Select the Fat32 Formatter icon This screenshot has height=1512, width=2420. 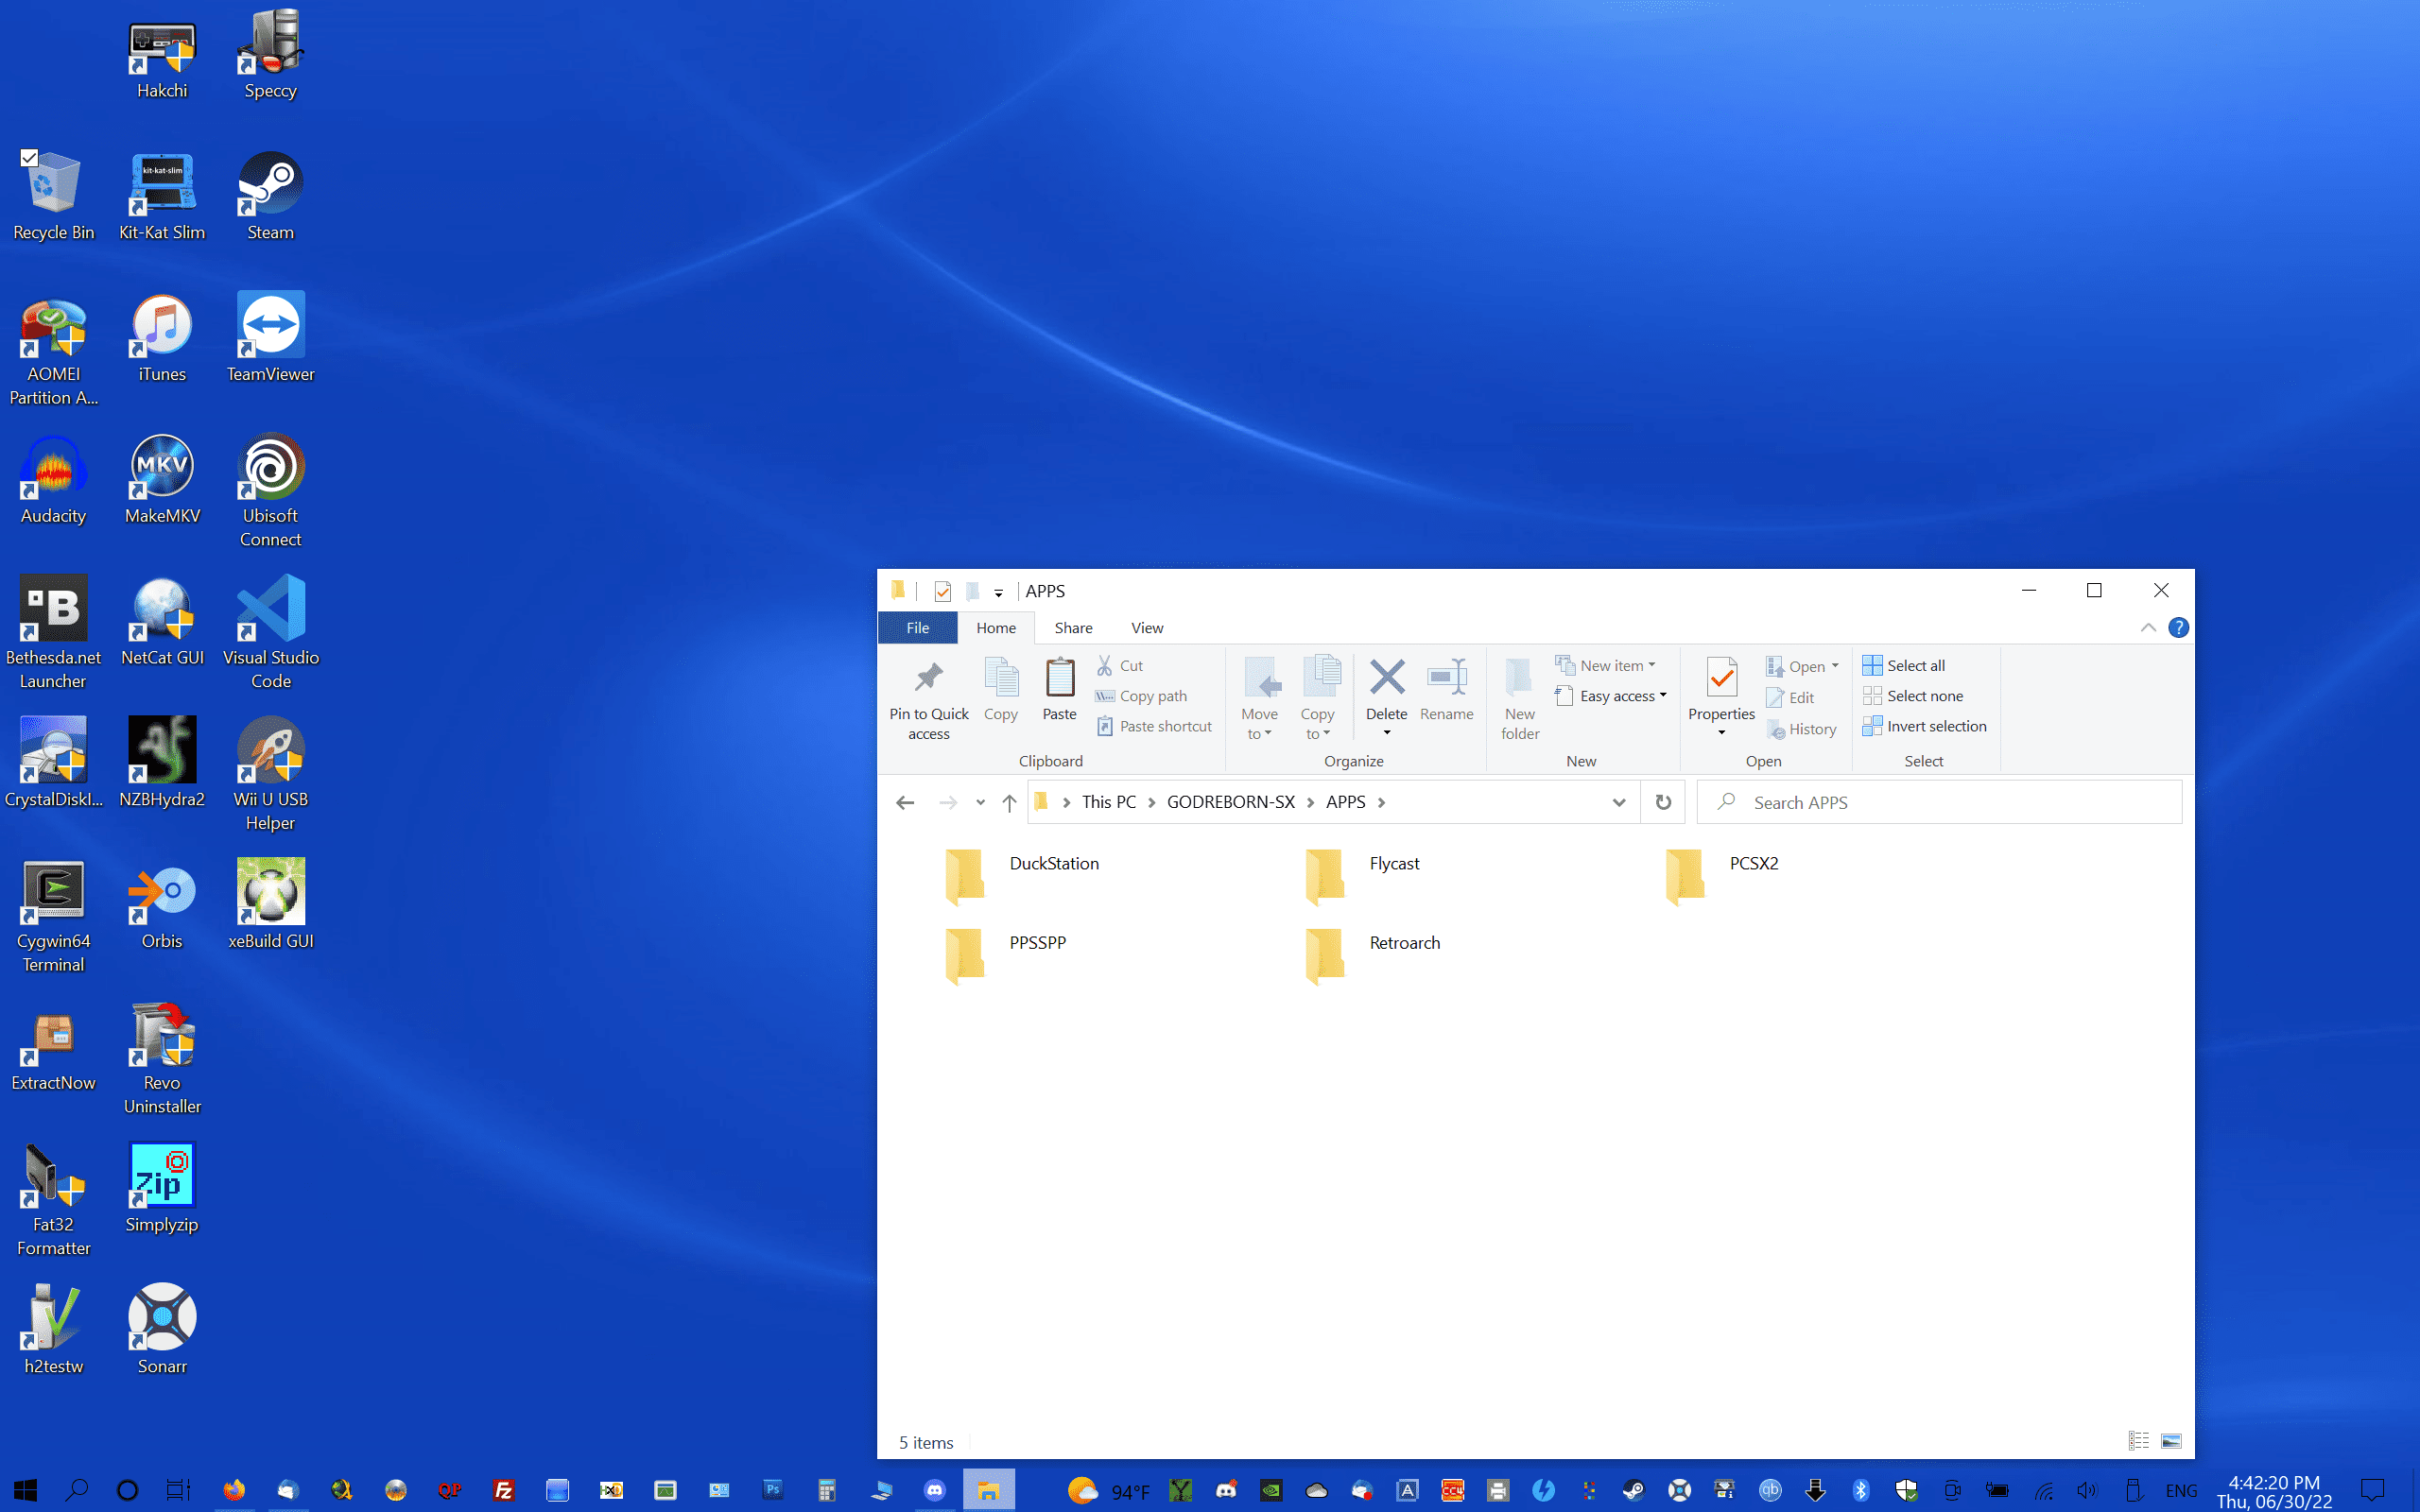[x=54, y=1202]
